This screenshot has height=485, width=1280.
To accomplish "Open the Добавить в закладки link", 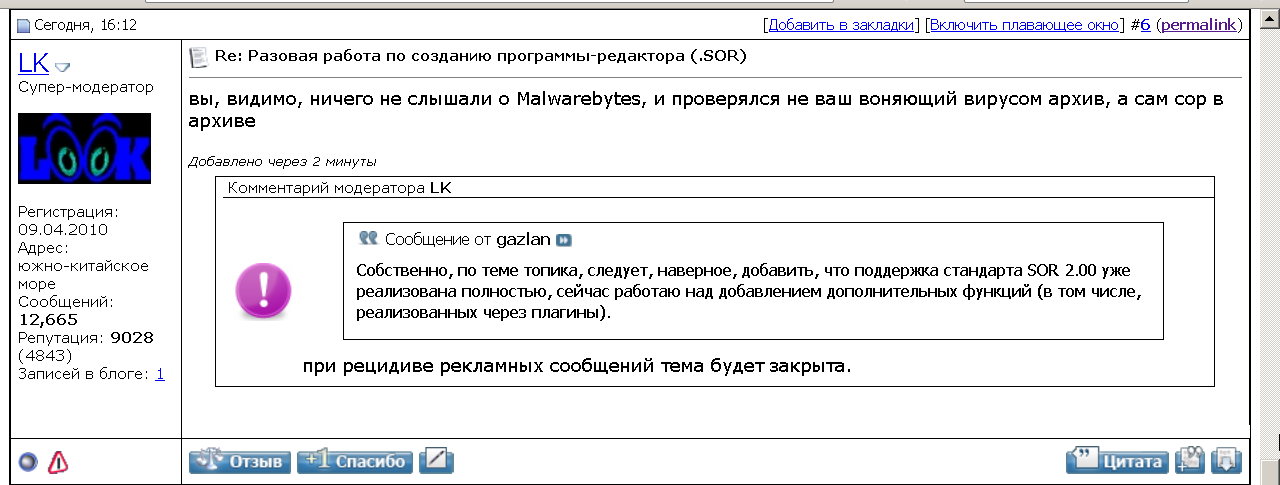I will 841,24.
